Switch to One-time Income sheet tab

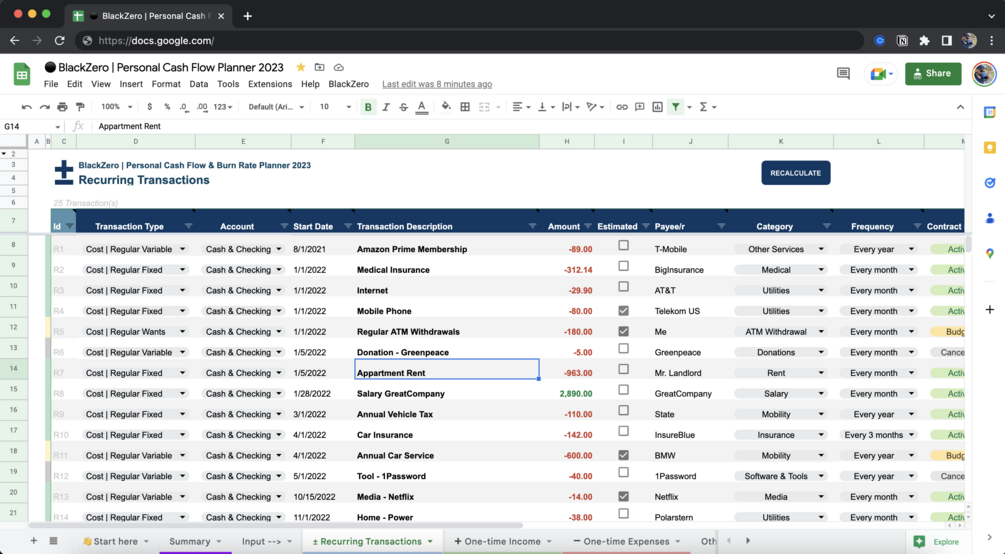pyautogui.click(x=502, y=541)
